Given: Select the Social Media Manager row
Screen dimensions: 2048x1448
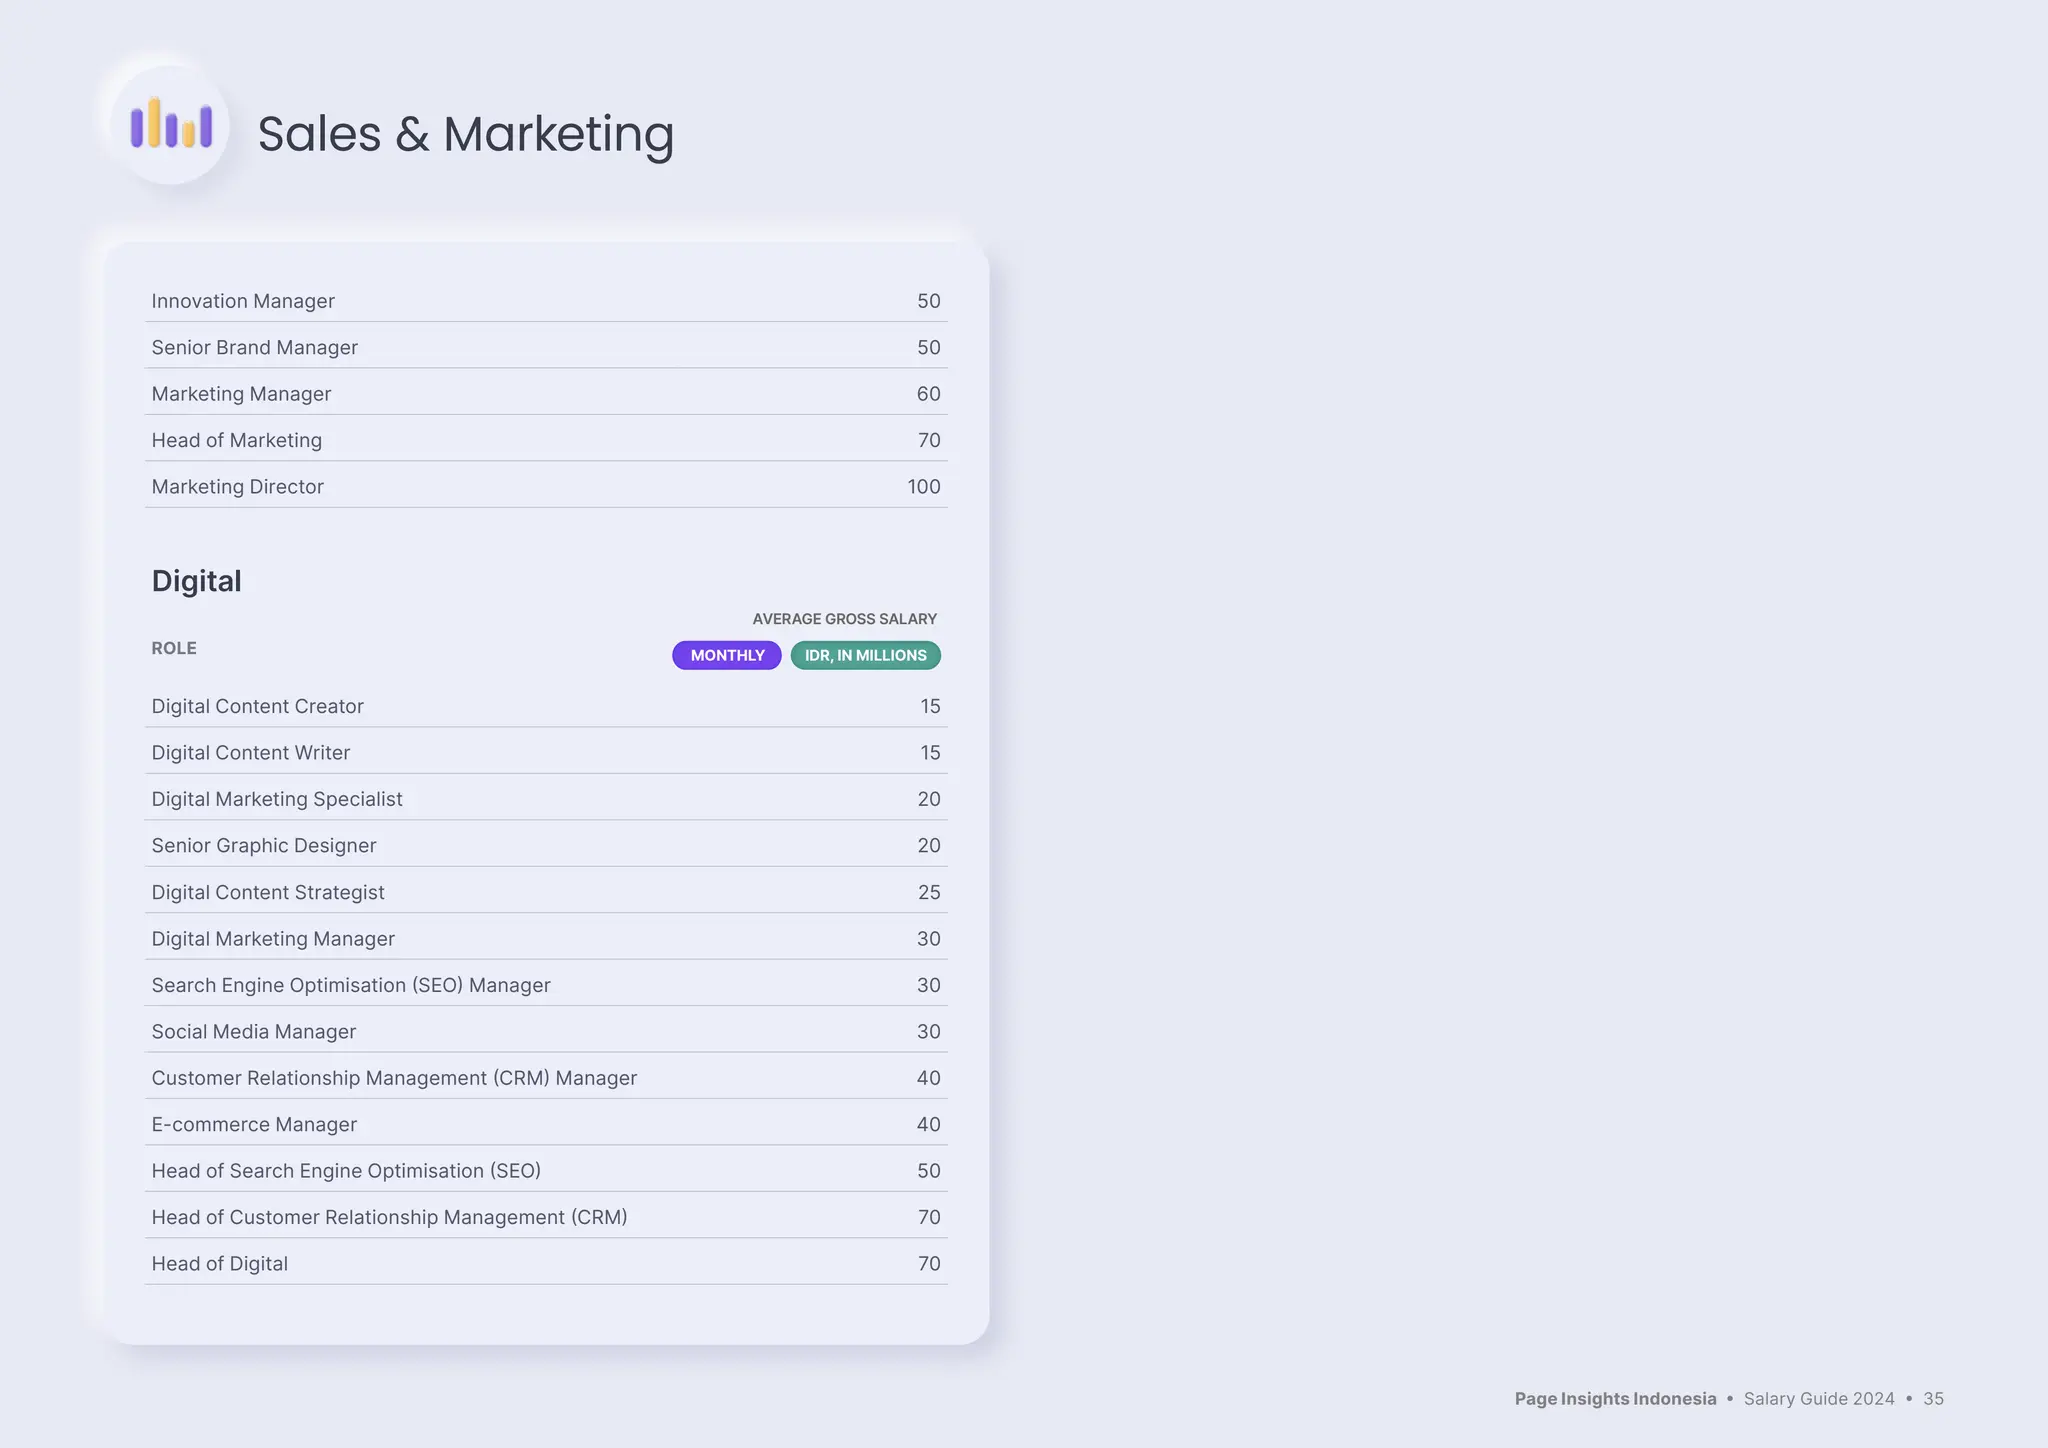Looking at the screenshot, I should [x=254, y=1032].
